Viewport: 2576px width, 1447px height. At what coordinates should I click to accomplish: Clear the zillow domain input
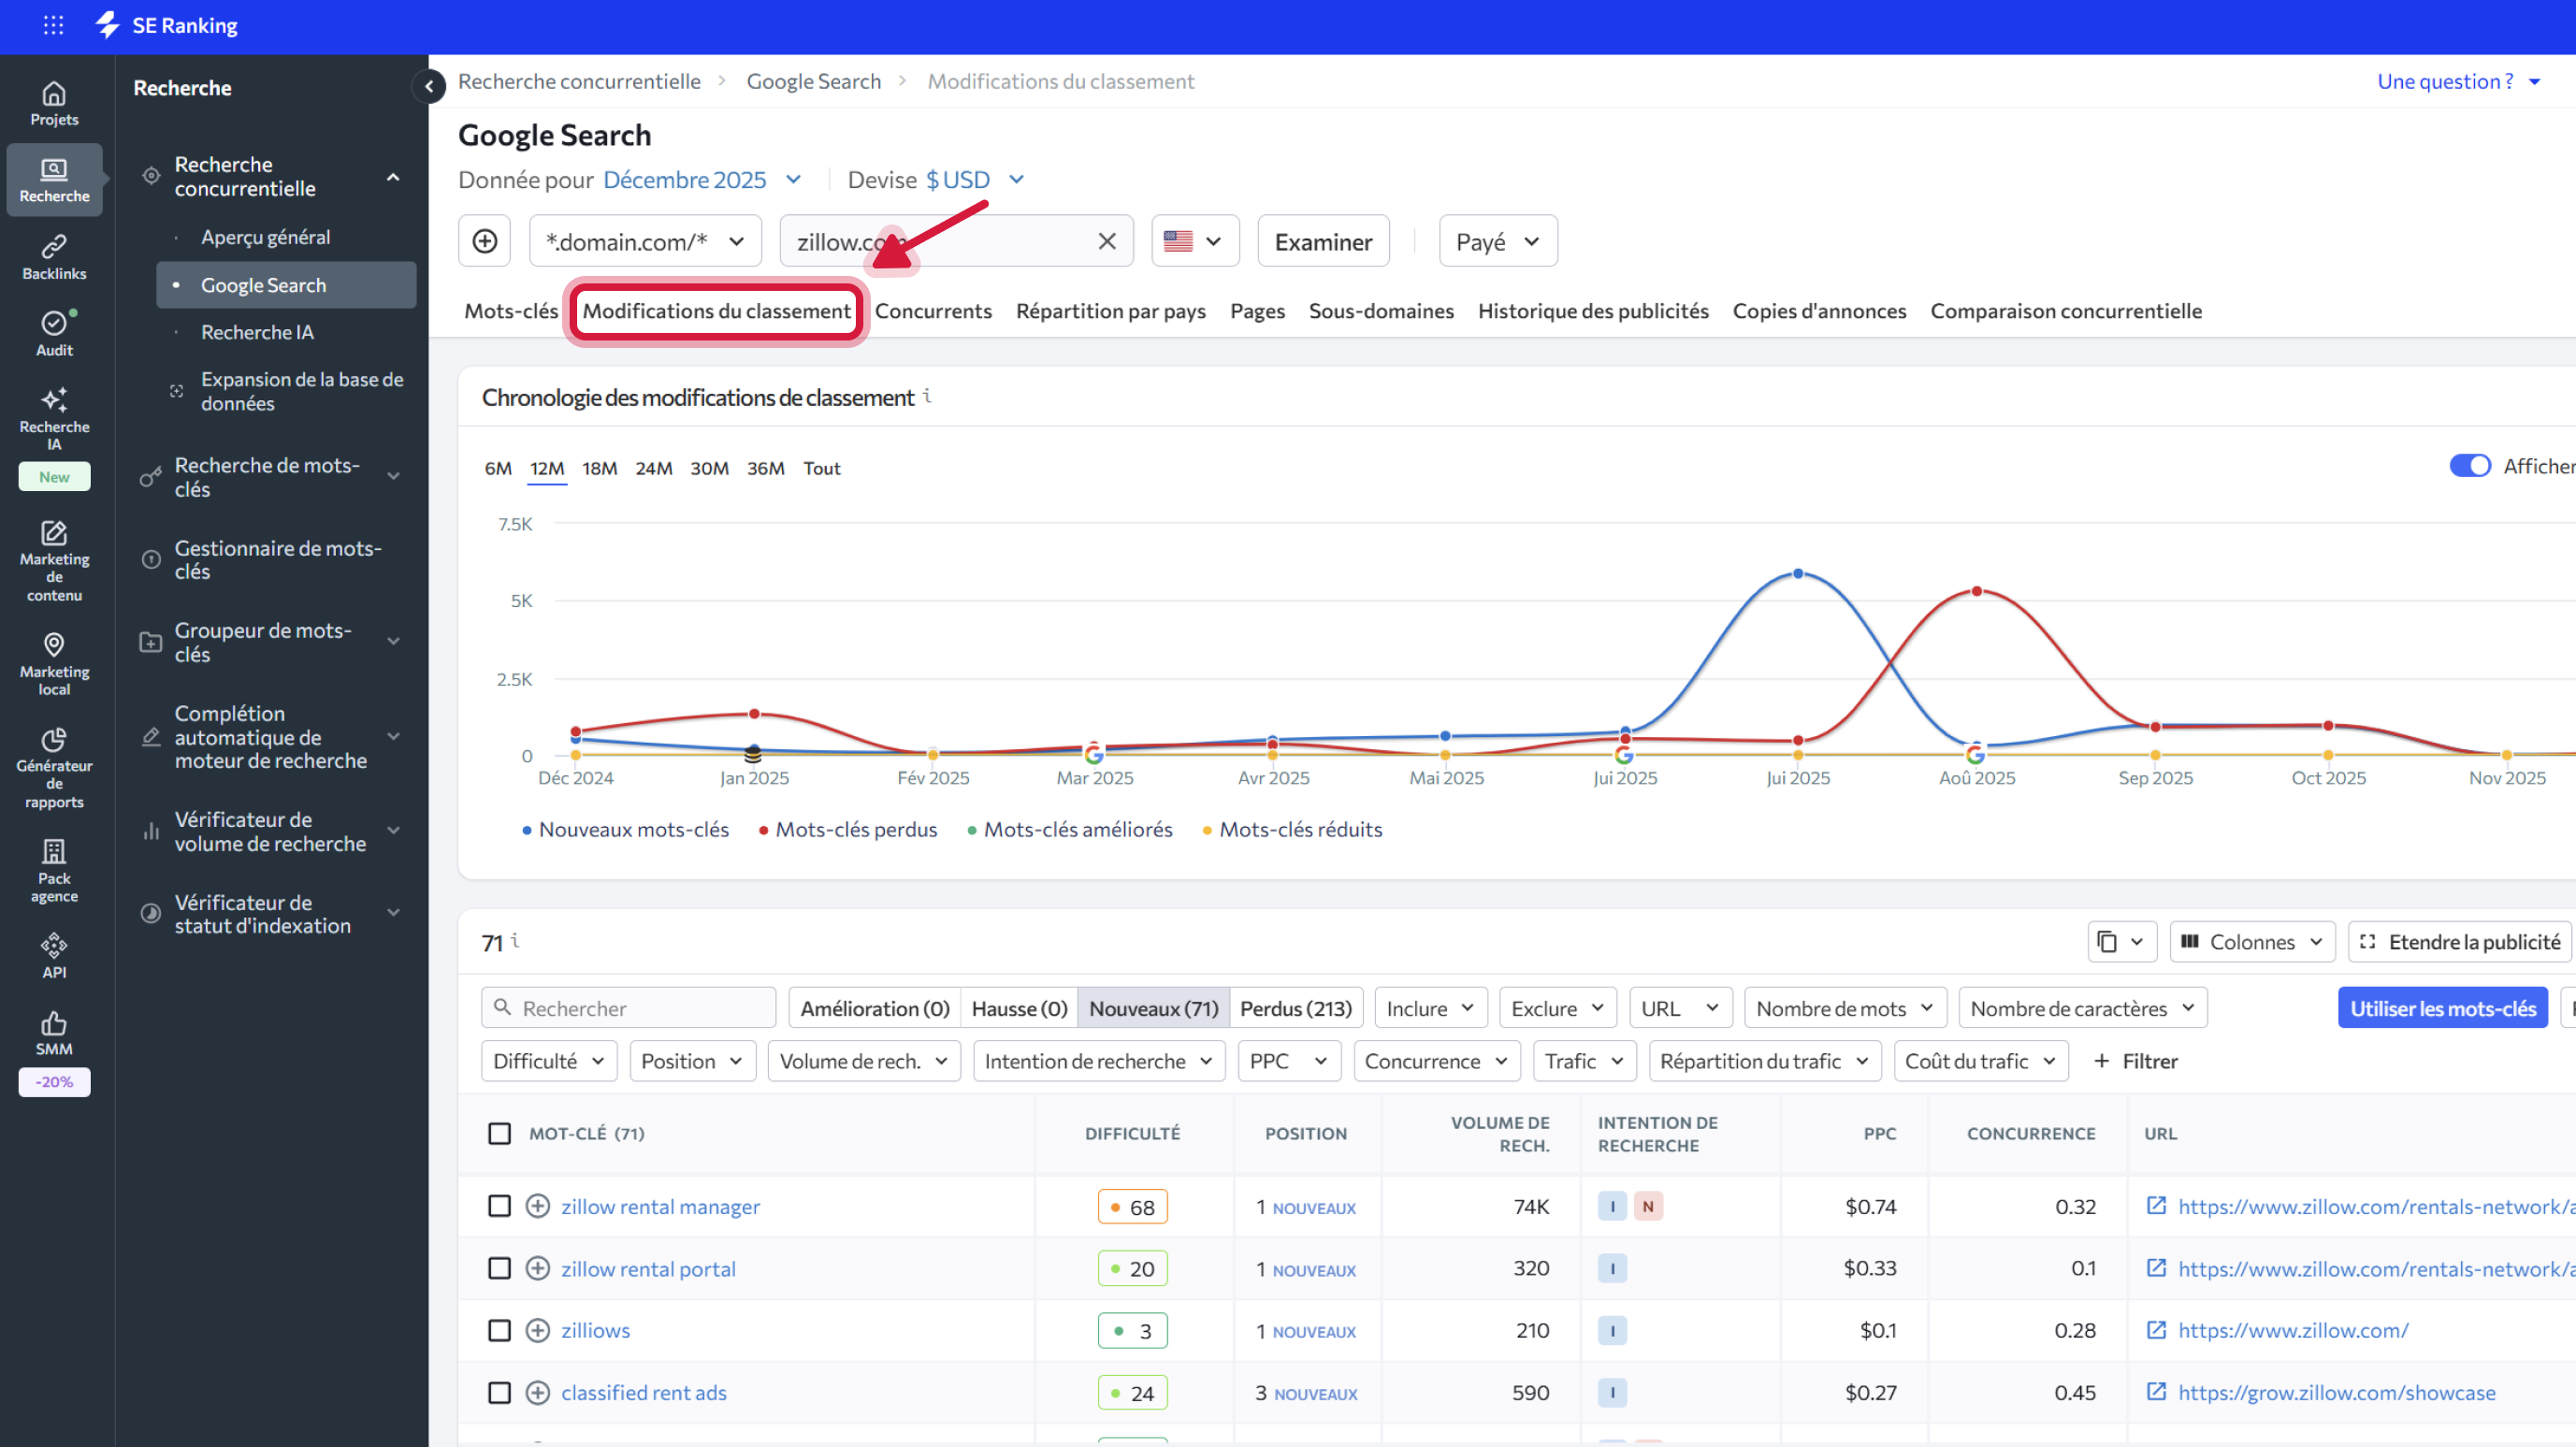(1107, 241)
